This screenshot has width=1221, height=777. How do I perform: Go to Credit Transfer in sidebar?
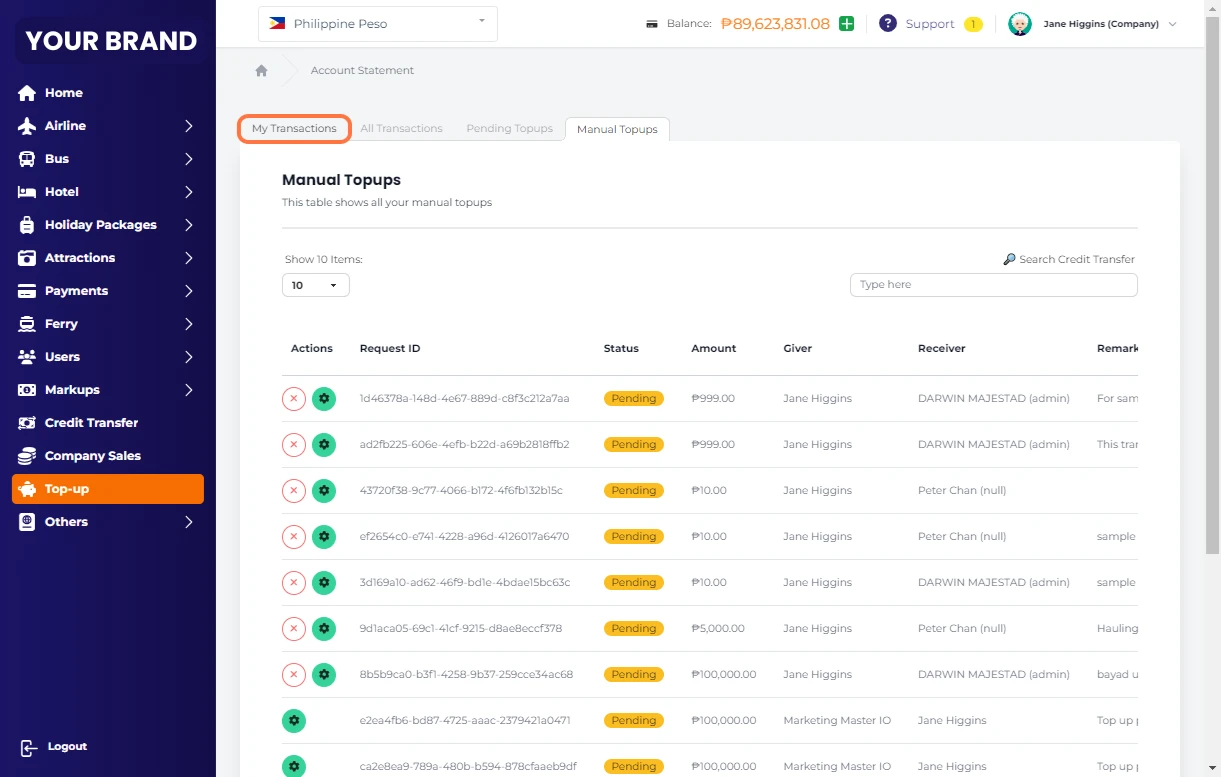click(x=91, y=423)
